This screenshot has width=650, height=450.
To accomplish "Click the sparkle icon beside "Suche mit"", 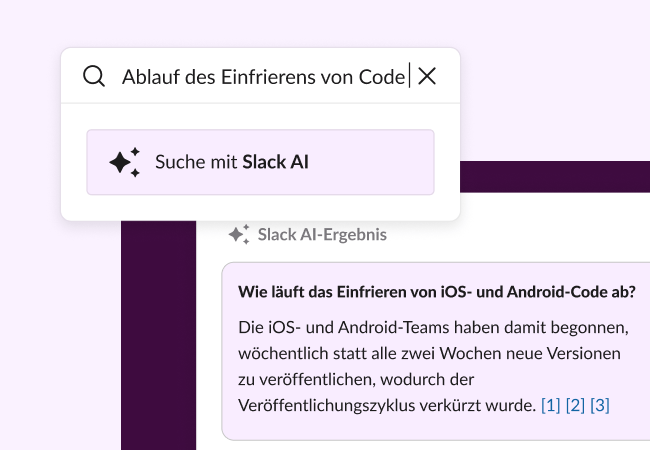I will point(124,162).
